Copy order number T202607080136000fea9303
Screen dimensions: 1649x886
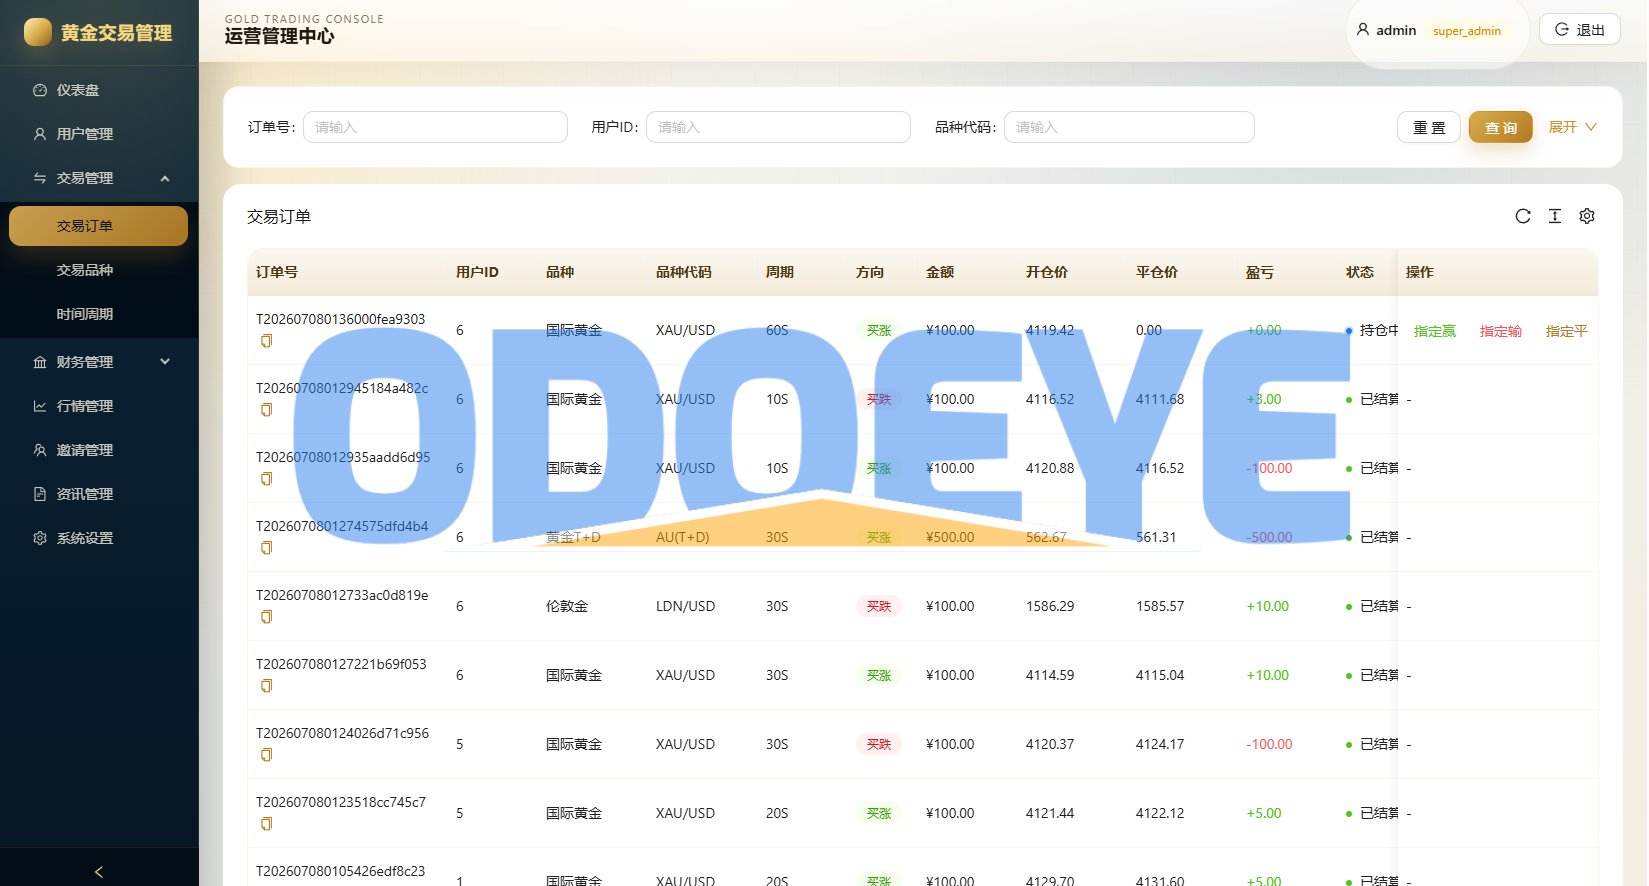267,341
